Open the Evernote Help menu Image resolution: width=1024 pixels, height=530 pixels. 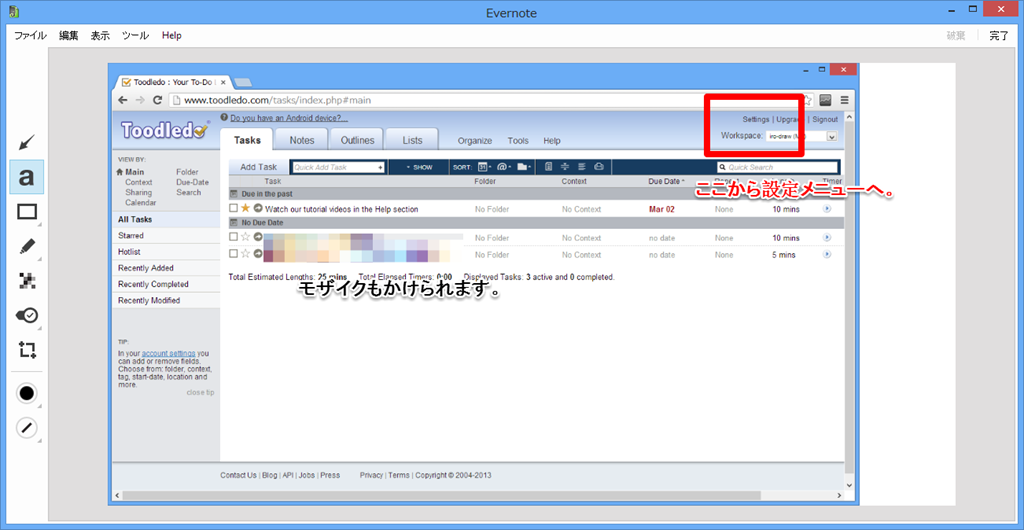coord(172,36)
